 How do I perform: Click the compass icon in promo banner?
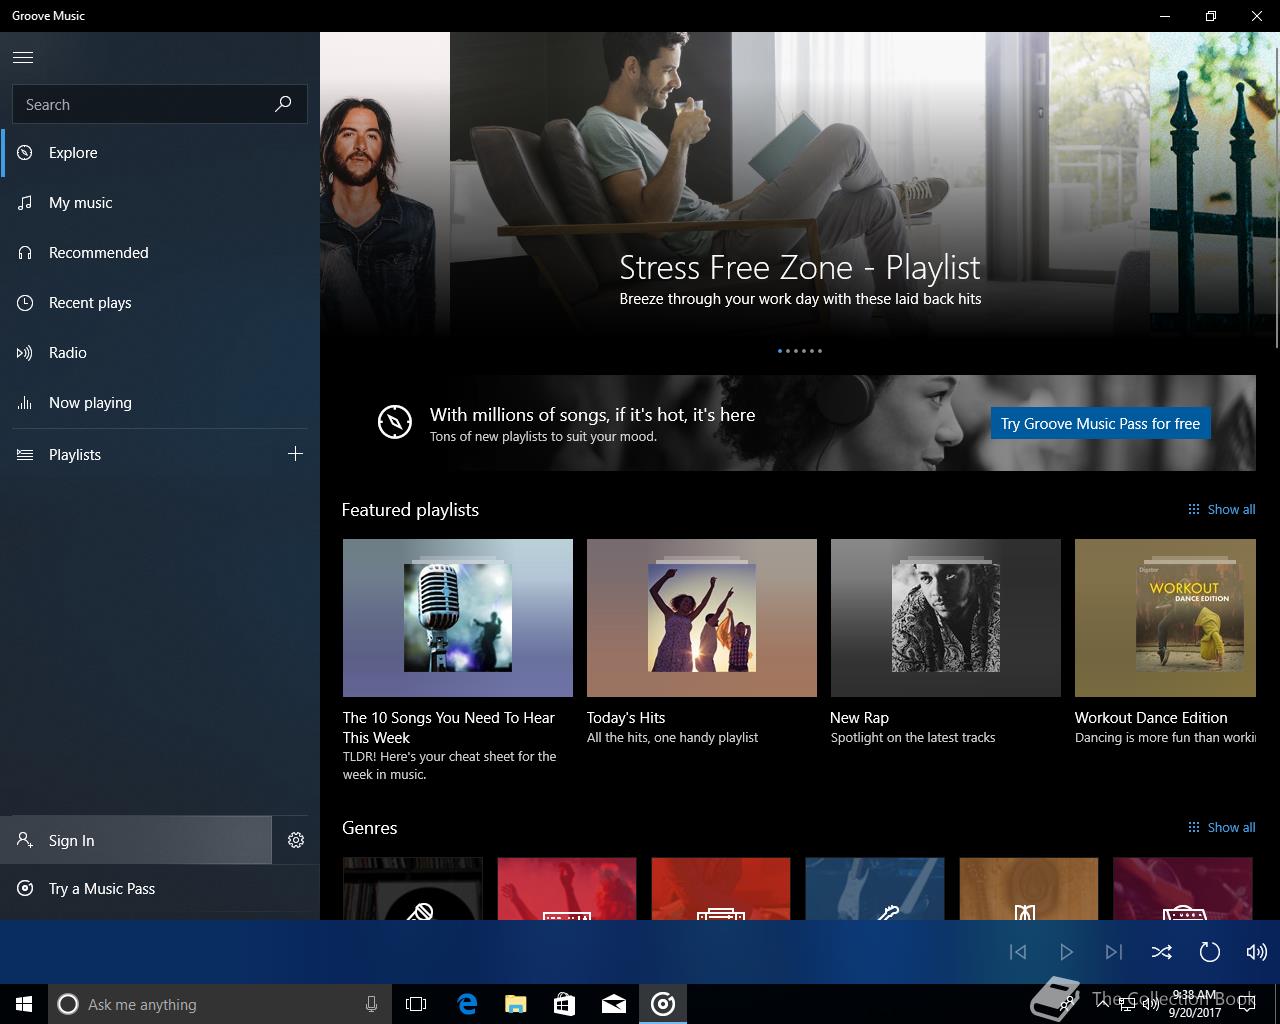[395, 422]
